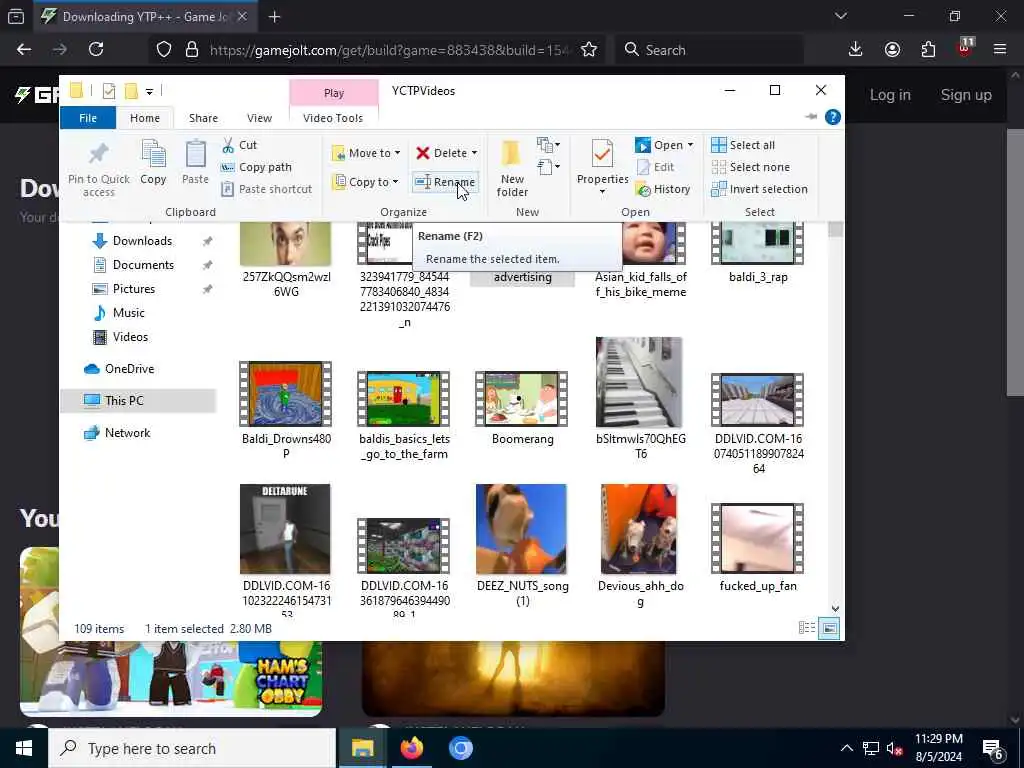Open file History in ribbon
The height and width of the screenshot is (768, 1024).
663,189
